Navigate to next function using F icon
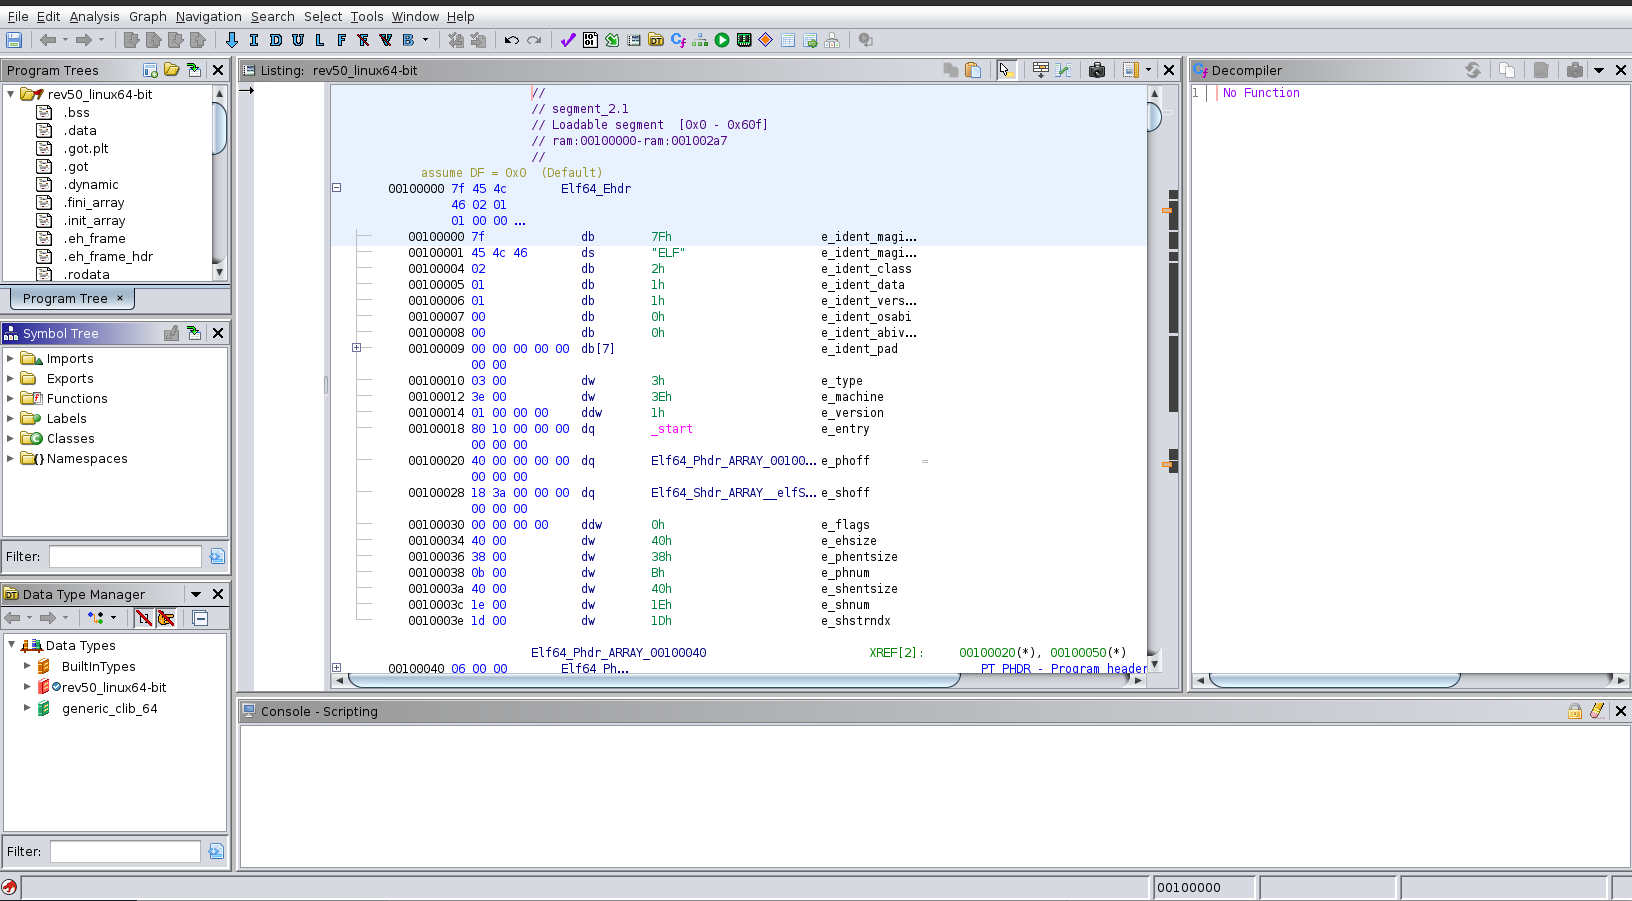 342,40
